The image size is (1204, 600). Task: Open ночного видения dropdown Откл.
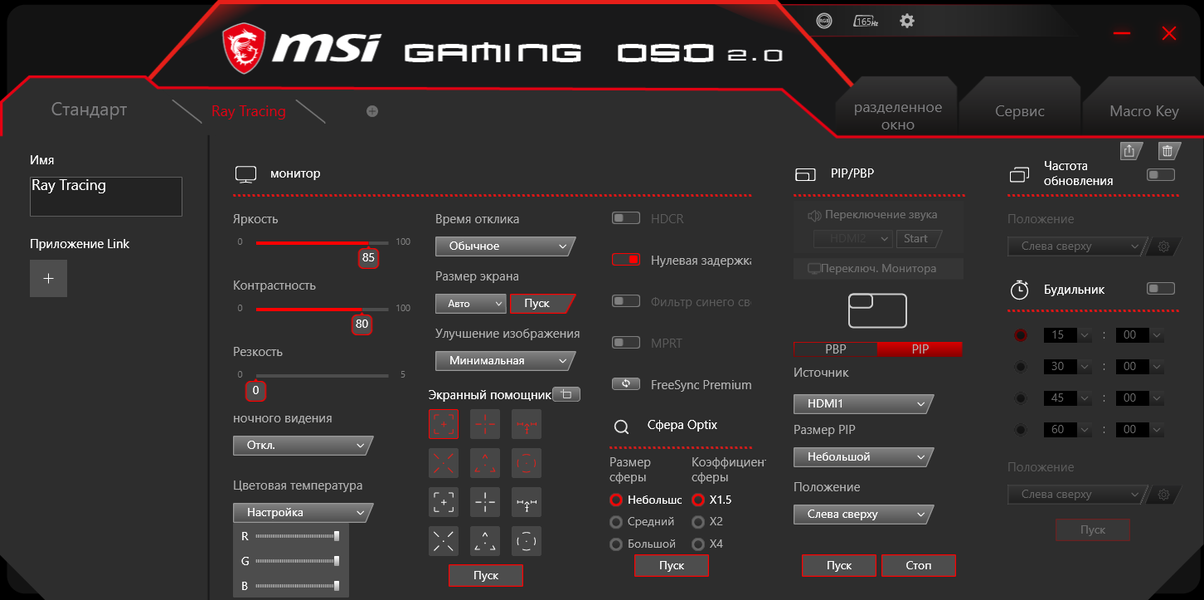point(302,445)
